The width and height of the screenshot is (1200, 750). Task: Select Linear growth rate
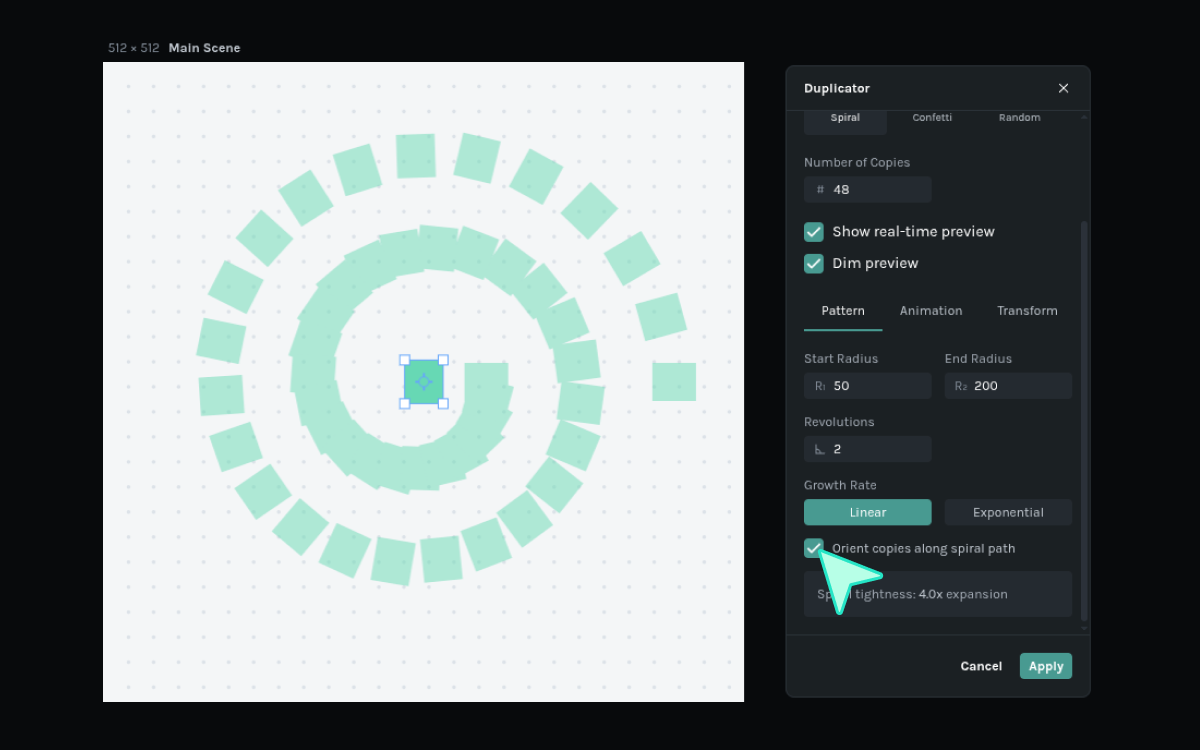(867, 512)
